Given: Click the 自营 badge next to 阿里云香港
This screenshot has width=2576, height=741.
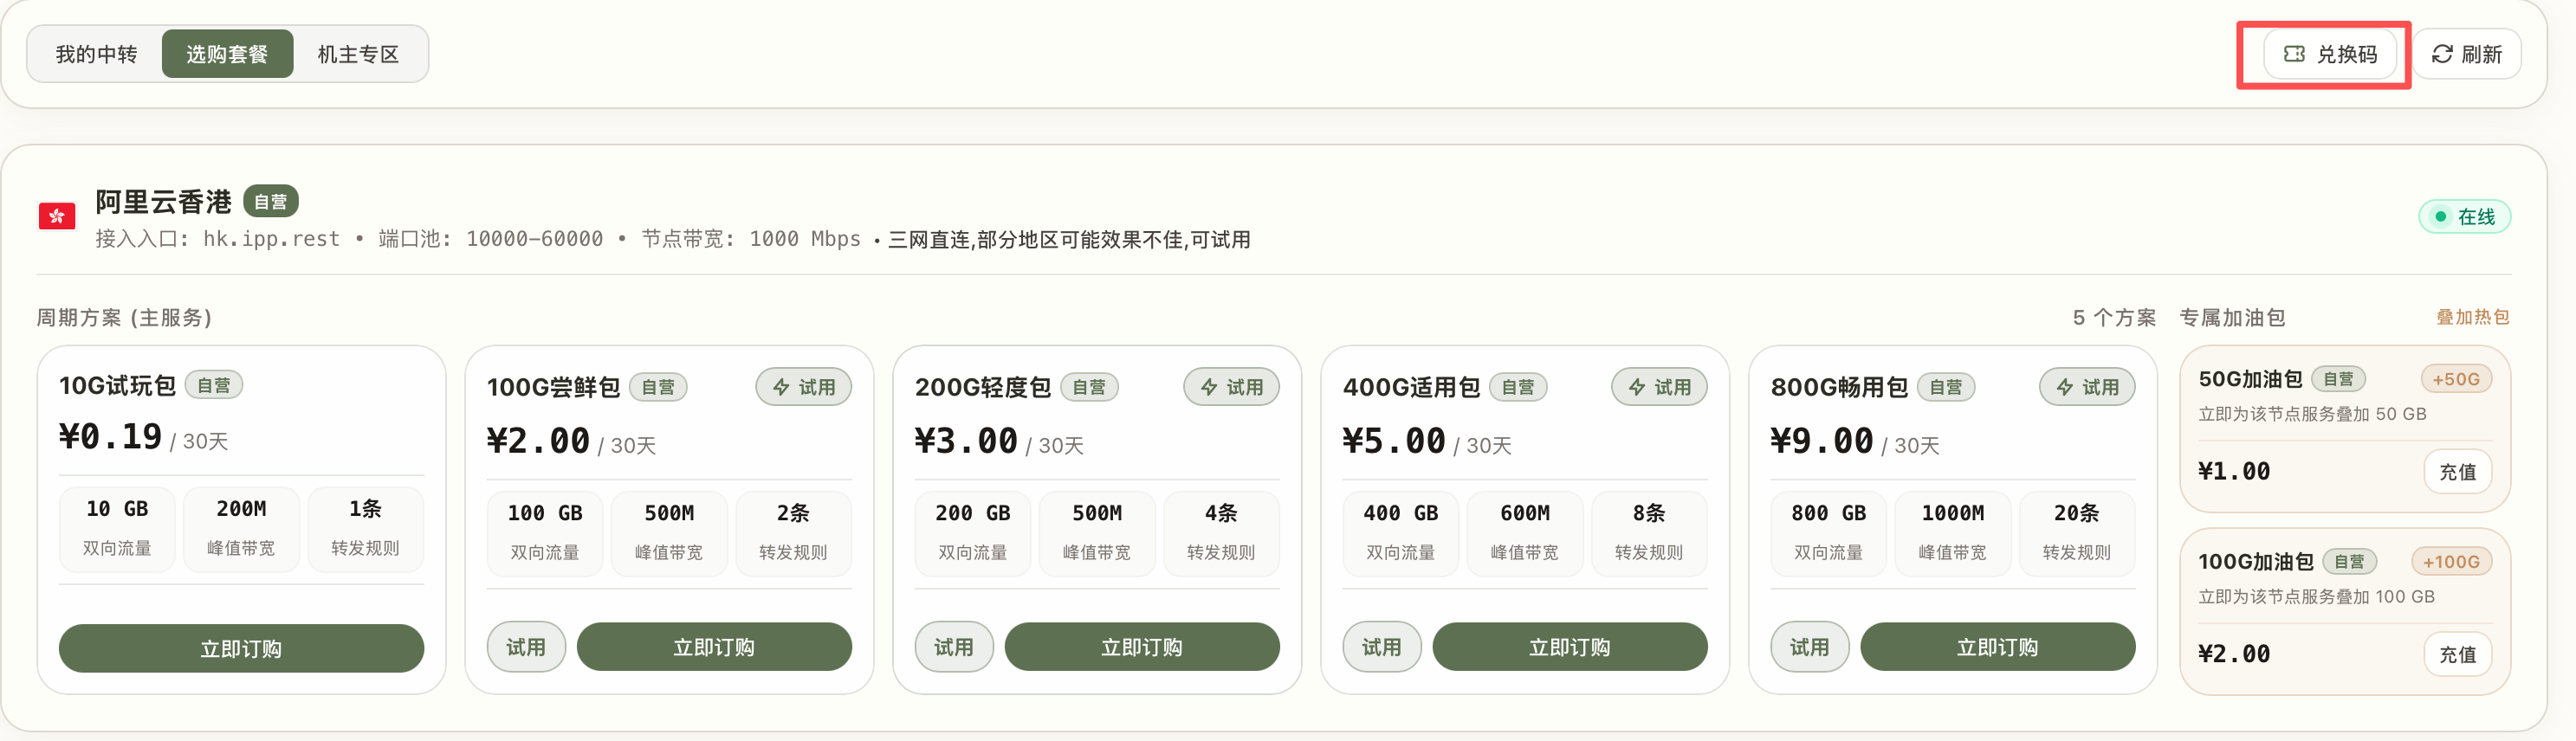Looking at the screenshot, I should [270, 201].
